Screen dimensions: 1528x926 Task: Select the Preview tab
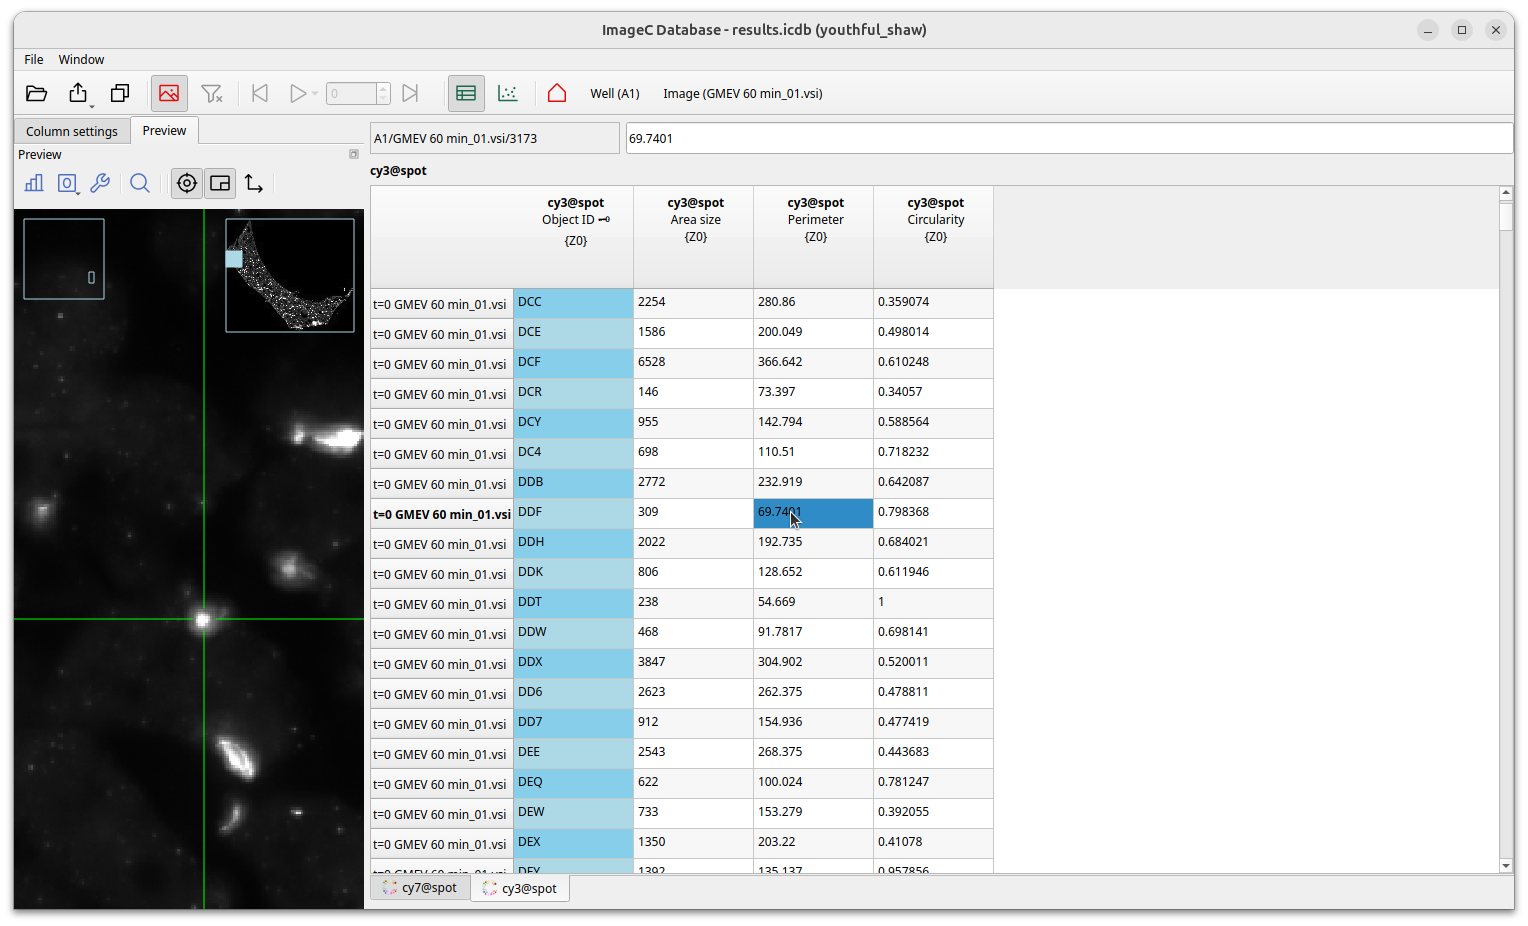pyautogui.click(x=164, y=131)
